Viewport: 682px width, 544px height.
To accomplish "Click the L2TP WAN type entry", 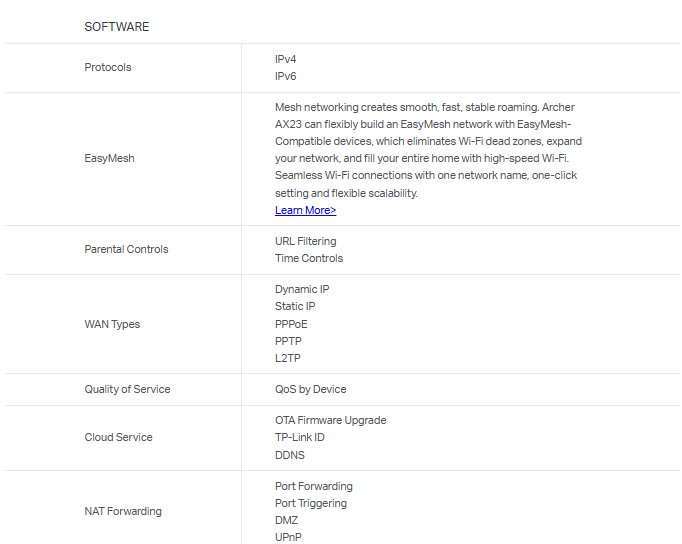I will coord(288,358).
